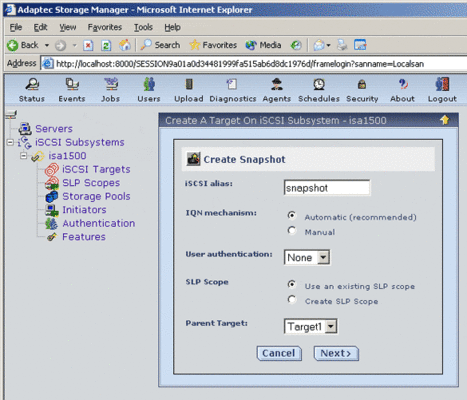Click the iSCSI alias text field
467x400 pixels.
327,188
